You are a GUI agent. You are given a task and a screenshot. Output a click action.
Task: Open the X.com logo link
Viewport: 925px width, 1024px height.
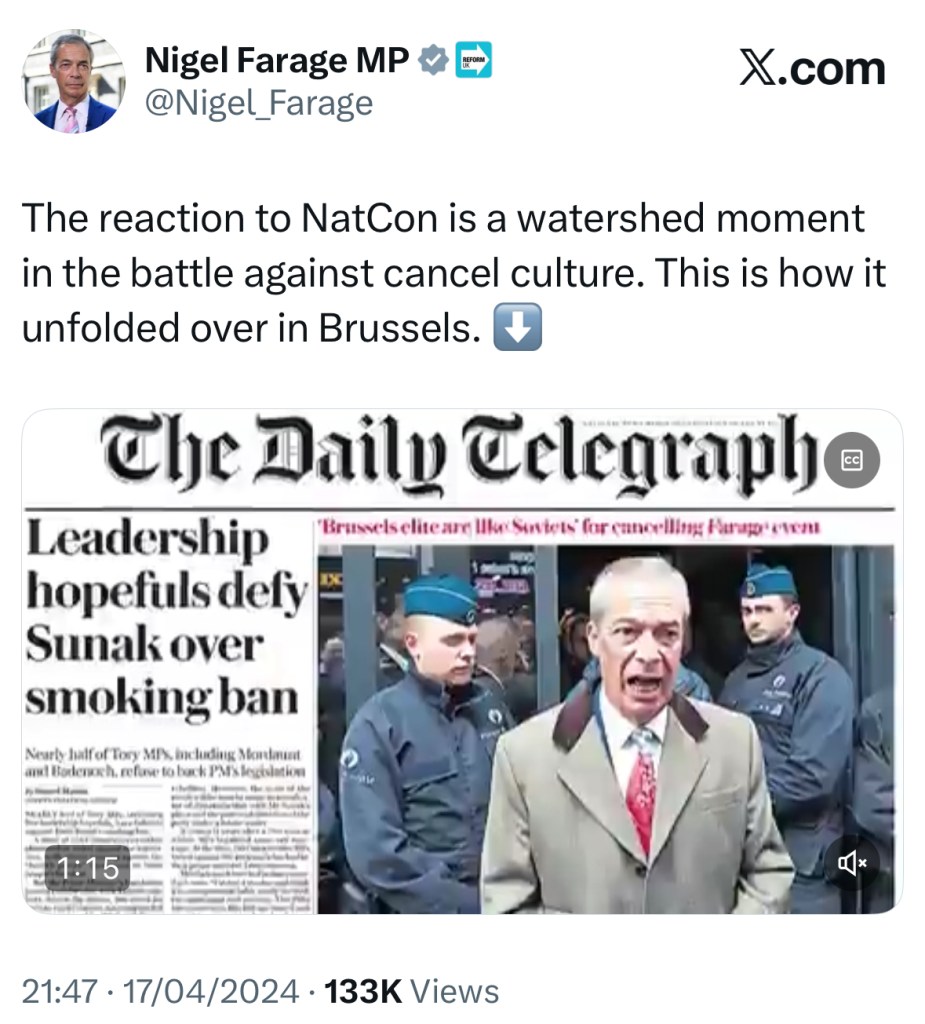click(813, 68)
